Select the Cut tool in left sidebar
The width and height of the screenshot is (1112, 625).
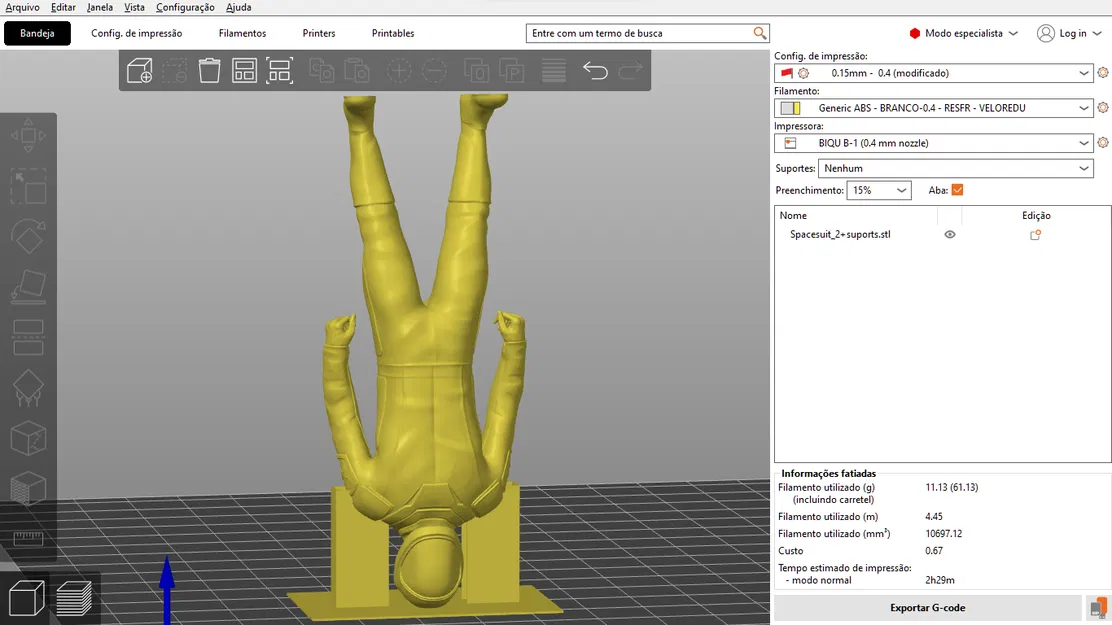(x=28, y=337)
